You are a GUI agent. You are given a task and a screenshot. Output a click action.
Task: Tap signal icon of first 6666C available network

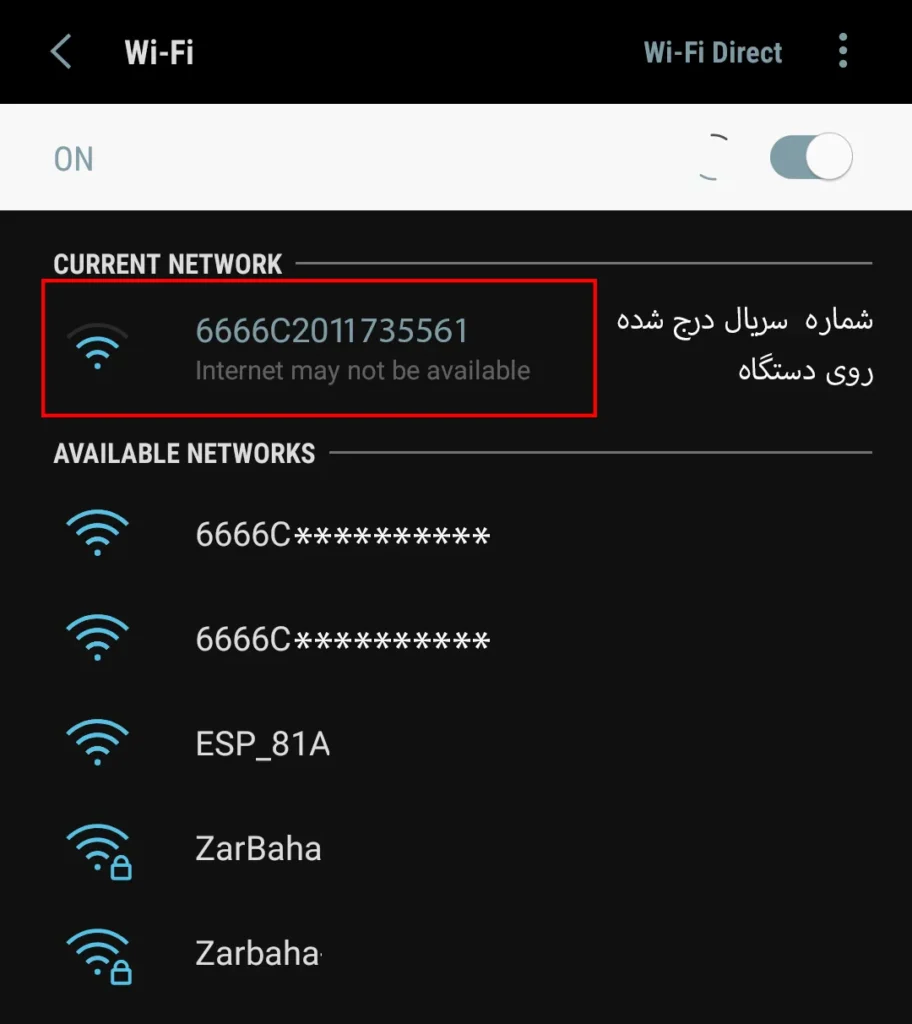click(x=97, y=533)
